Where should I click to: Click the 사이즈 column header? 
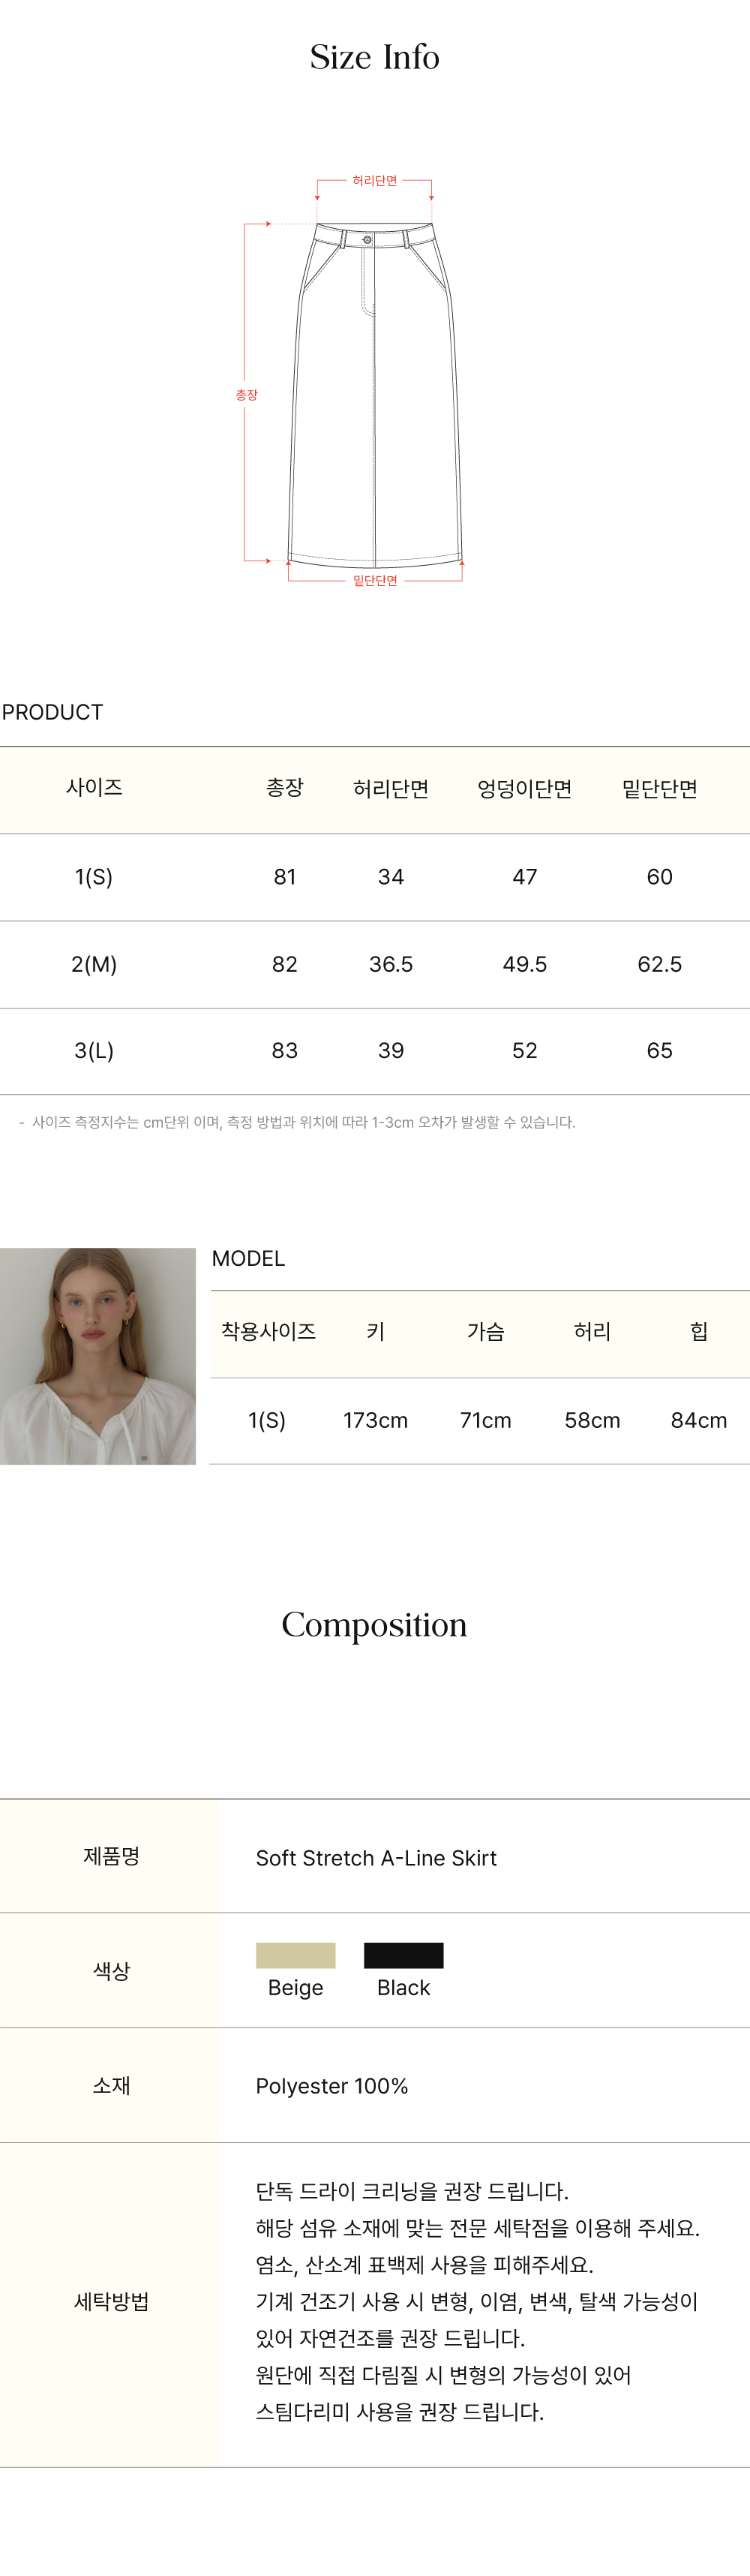point(94,788)
